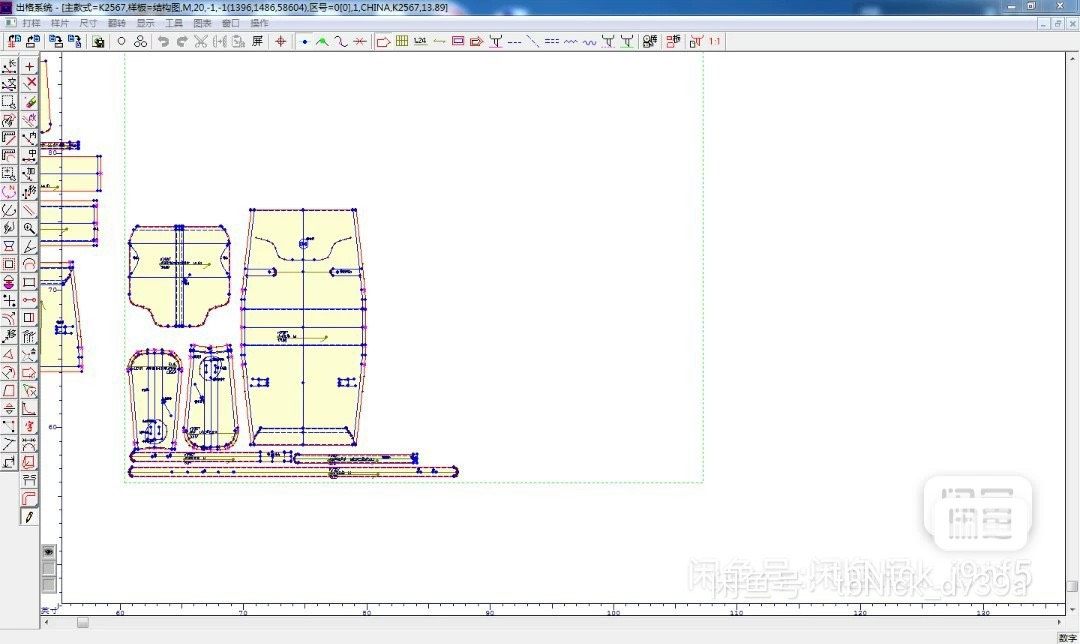Screen dimensions: 1080x644
Task: Toggle the blue point display button
Action: pyautogui.click(x=304, y=42)
